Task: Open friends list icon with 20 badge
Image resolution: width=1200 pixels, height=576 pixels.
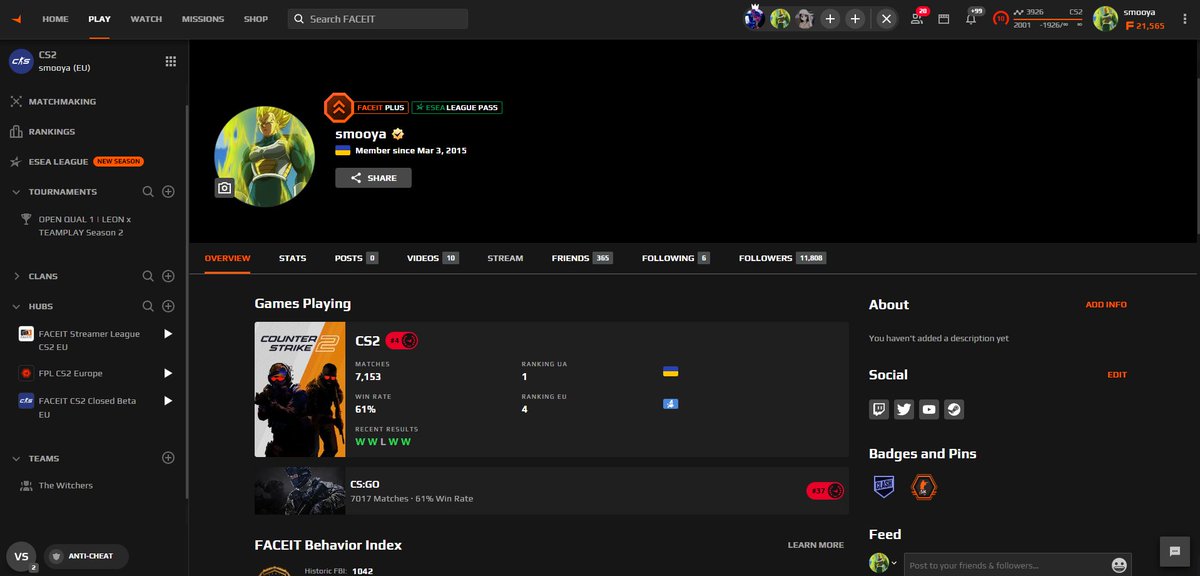Action: point(918,18)
